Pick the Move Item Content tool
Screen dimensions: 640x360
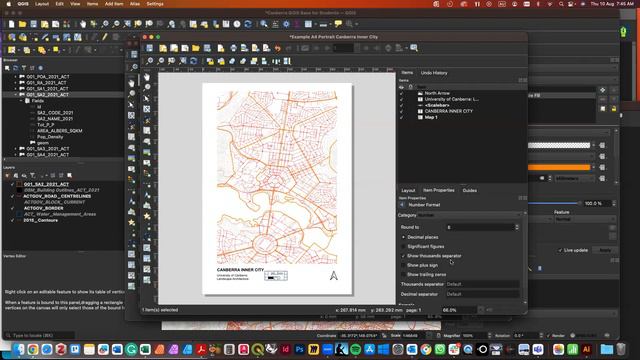pos(147,109)
